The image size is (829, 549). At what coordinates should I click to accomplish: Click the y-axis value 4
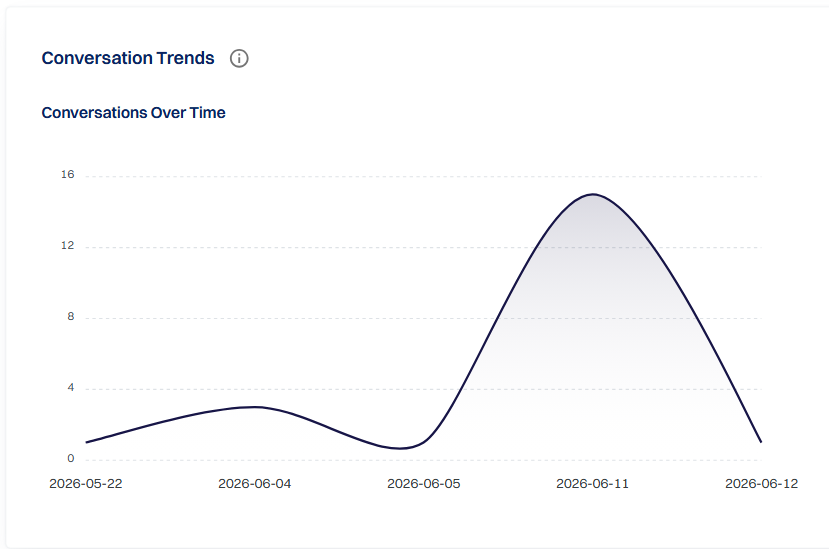point(71,388)
